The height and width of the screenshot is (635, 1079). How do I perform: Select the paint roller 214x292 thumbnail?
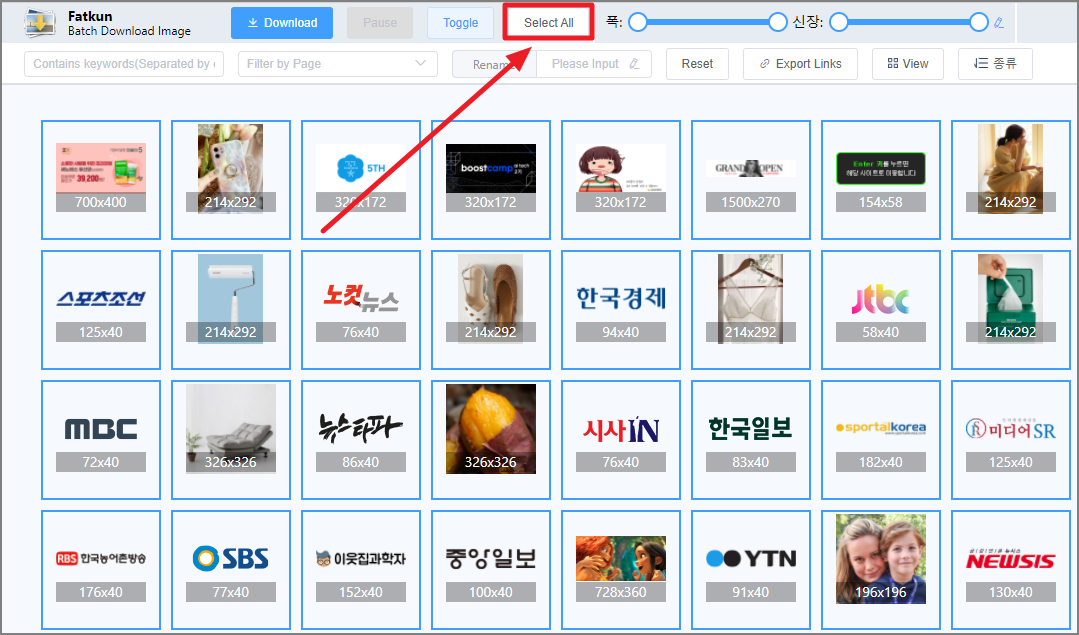coord(231,310)
